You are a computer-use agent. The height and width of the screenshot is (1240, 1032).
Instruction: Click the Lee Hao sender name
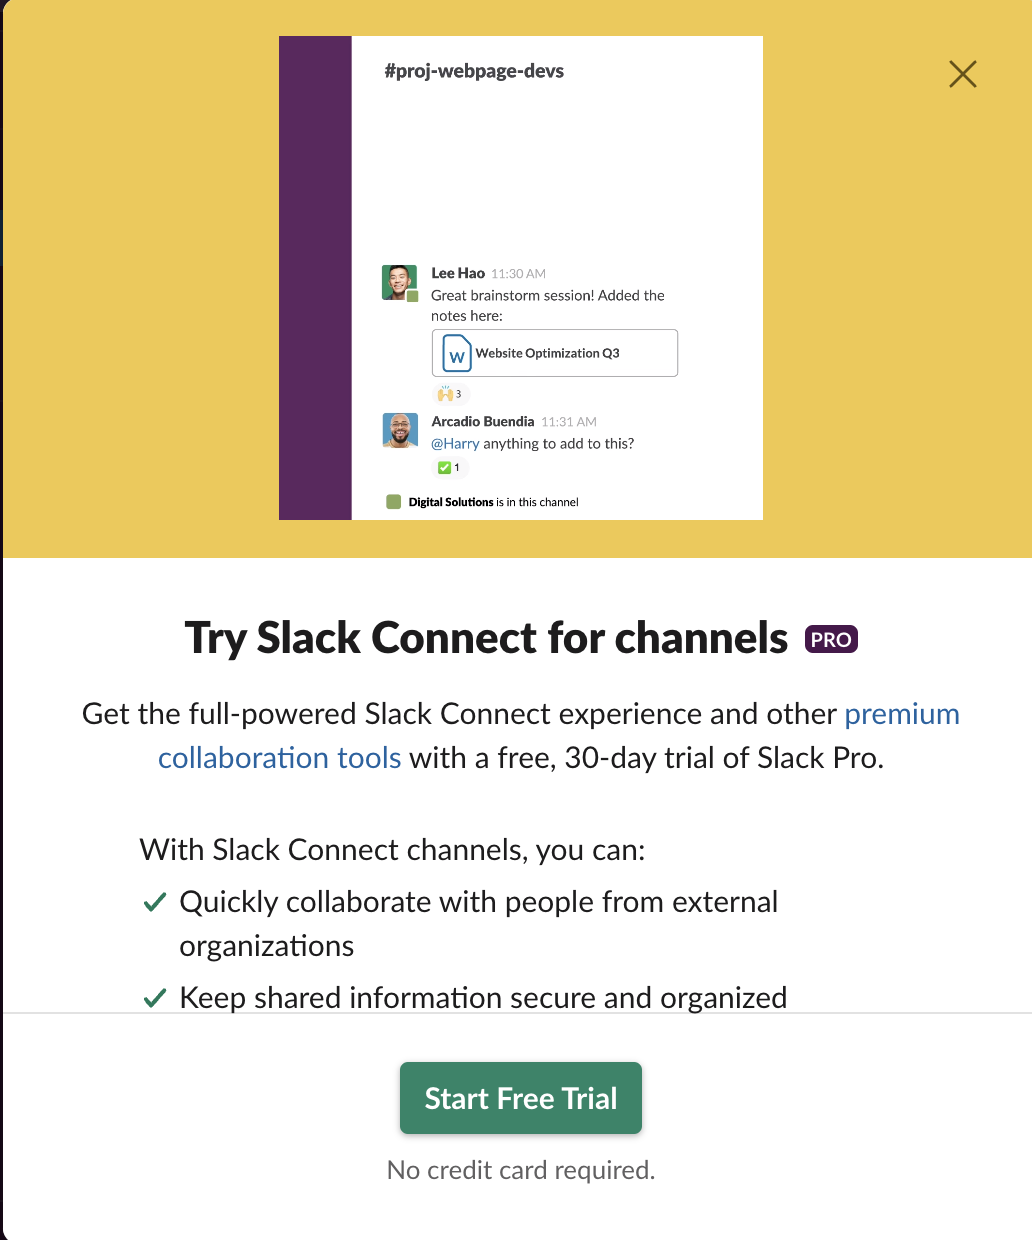coord(458,273)
